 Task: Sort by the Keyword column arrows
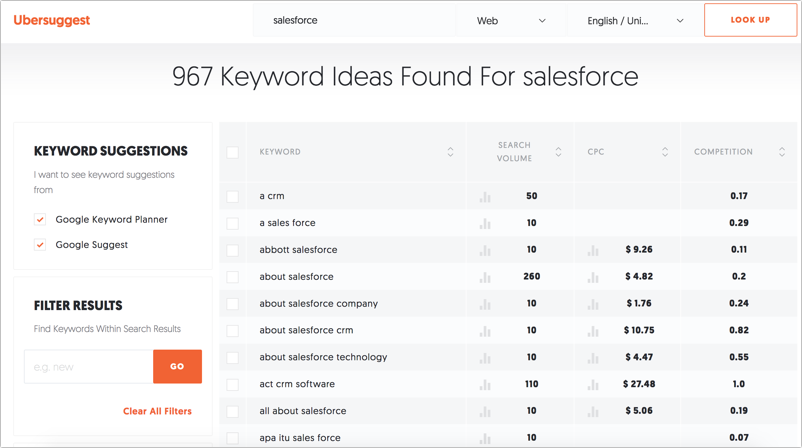[450, 152]
